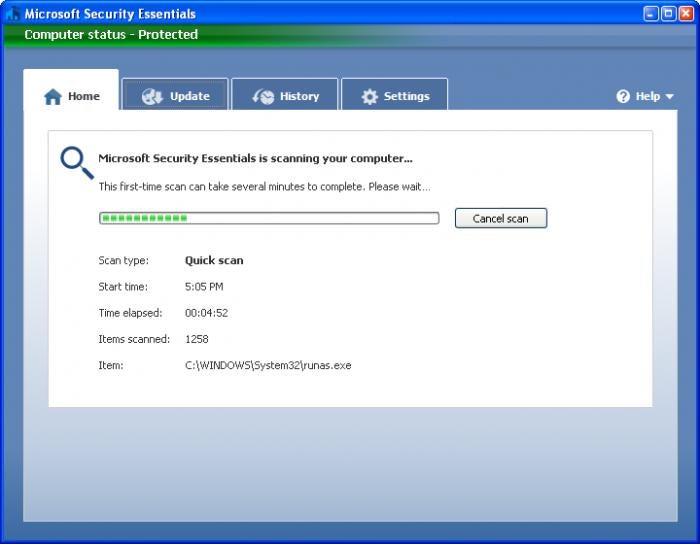Click the 'Quick scan' scan type value
This screenshot has height=544, width=700.
click(x=214, y=260)
